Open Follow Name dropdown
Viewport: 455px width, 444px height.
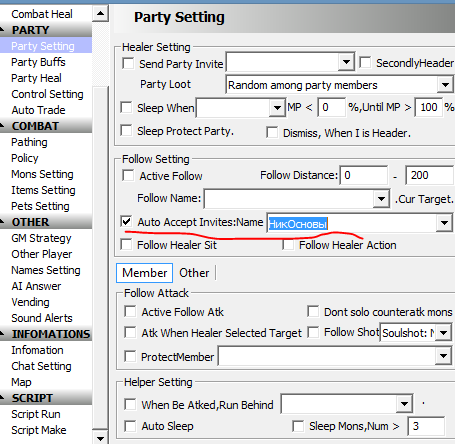(x=381, y=199)
